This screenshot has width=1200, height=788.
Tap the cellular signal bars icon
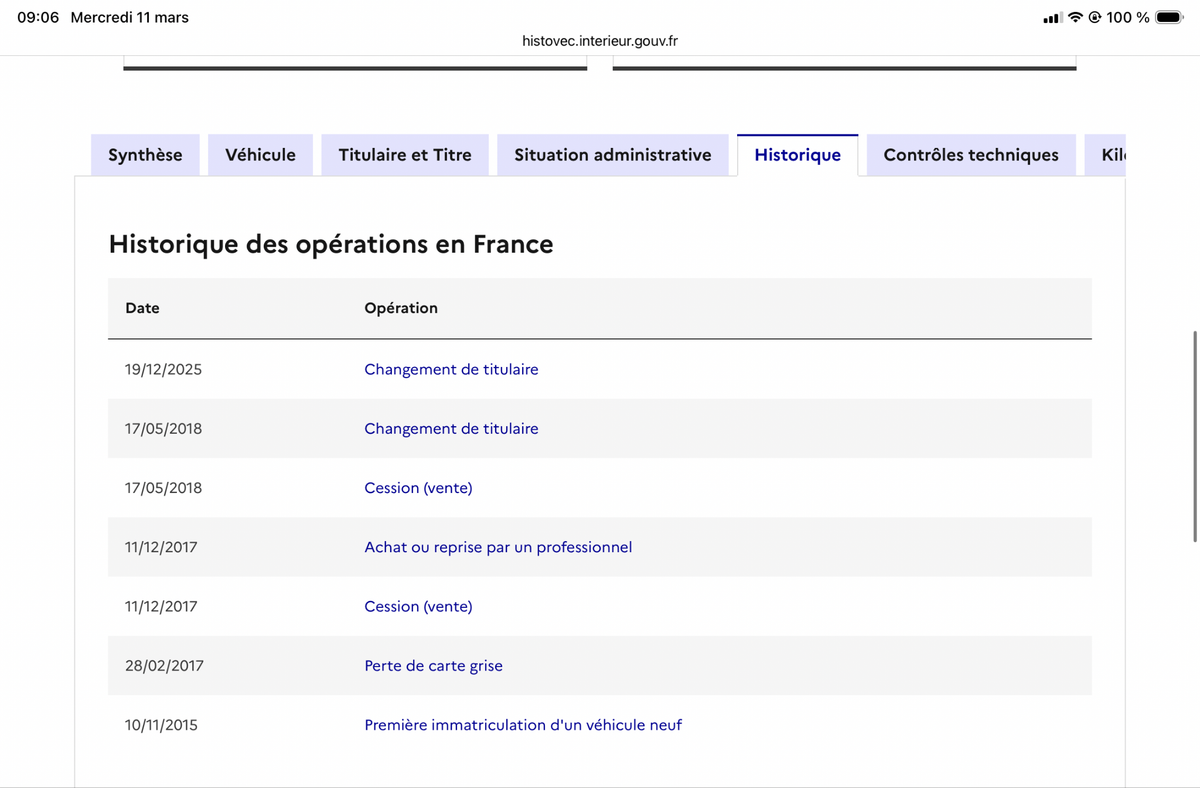[1052, 18]
